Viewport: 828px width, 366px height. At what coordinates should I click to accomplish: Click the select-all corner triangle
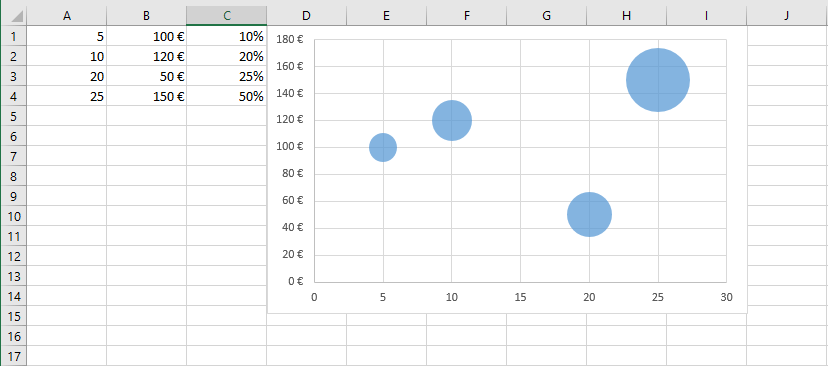(16, 17)
